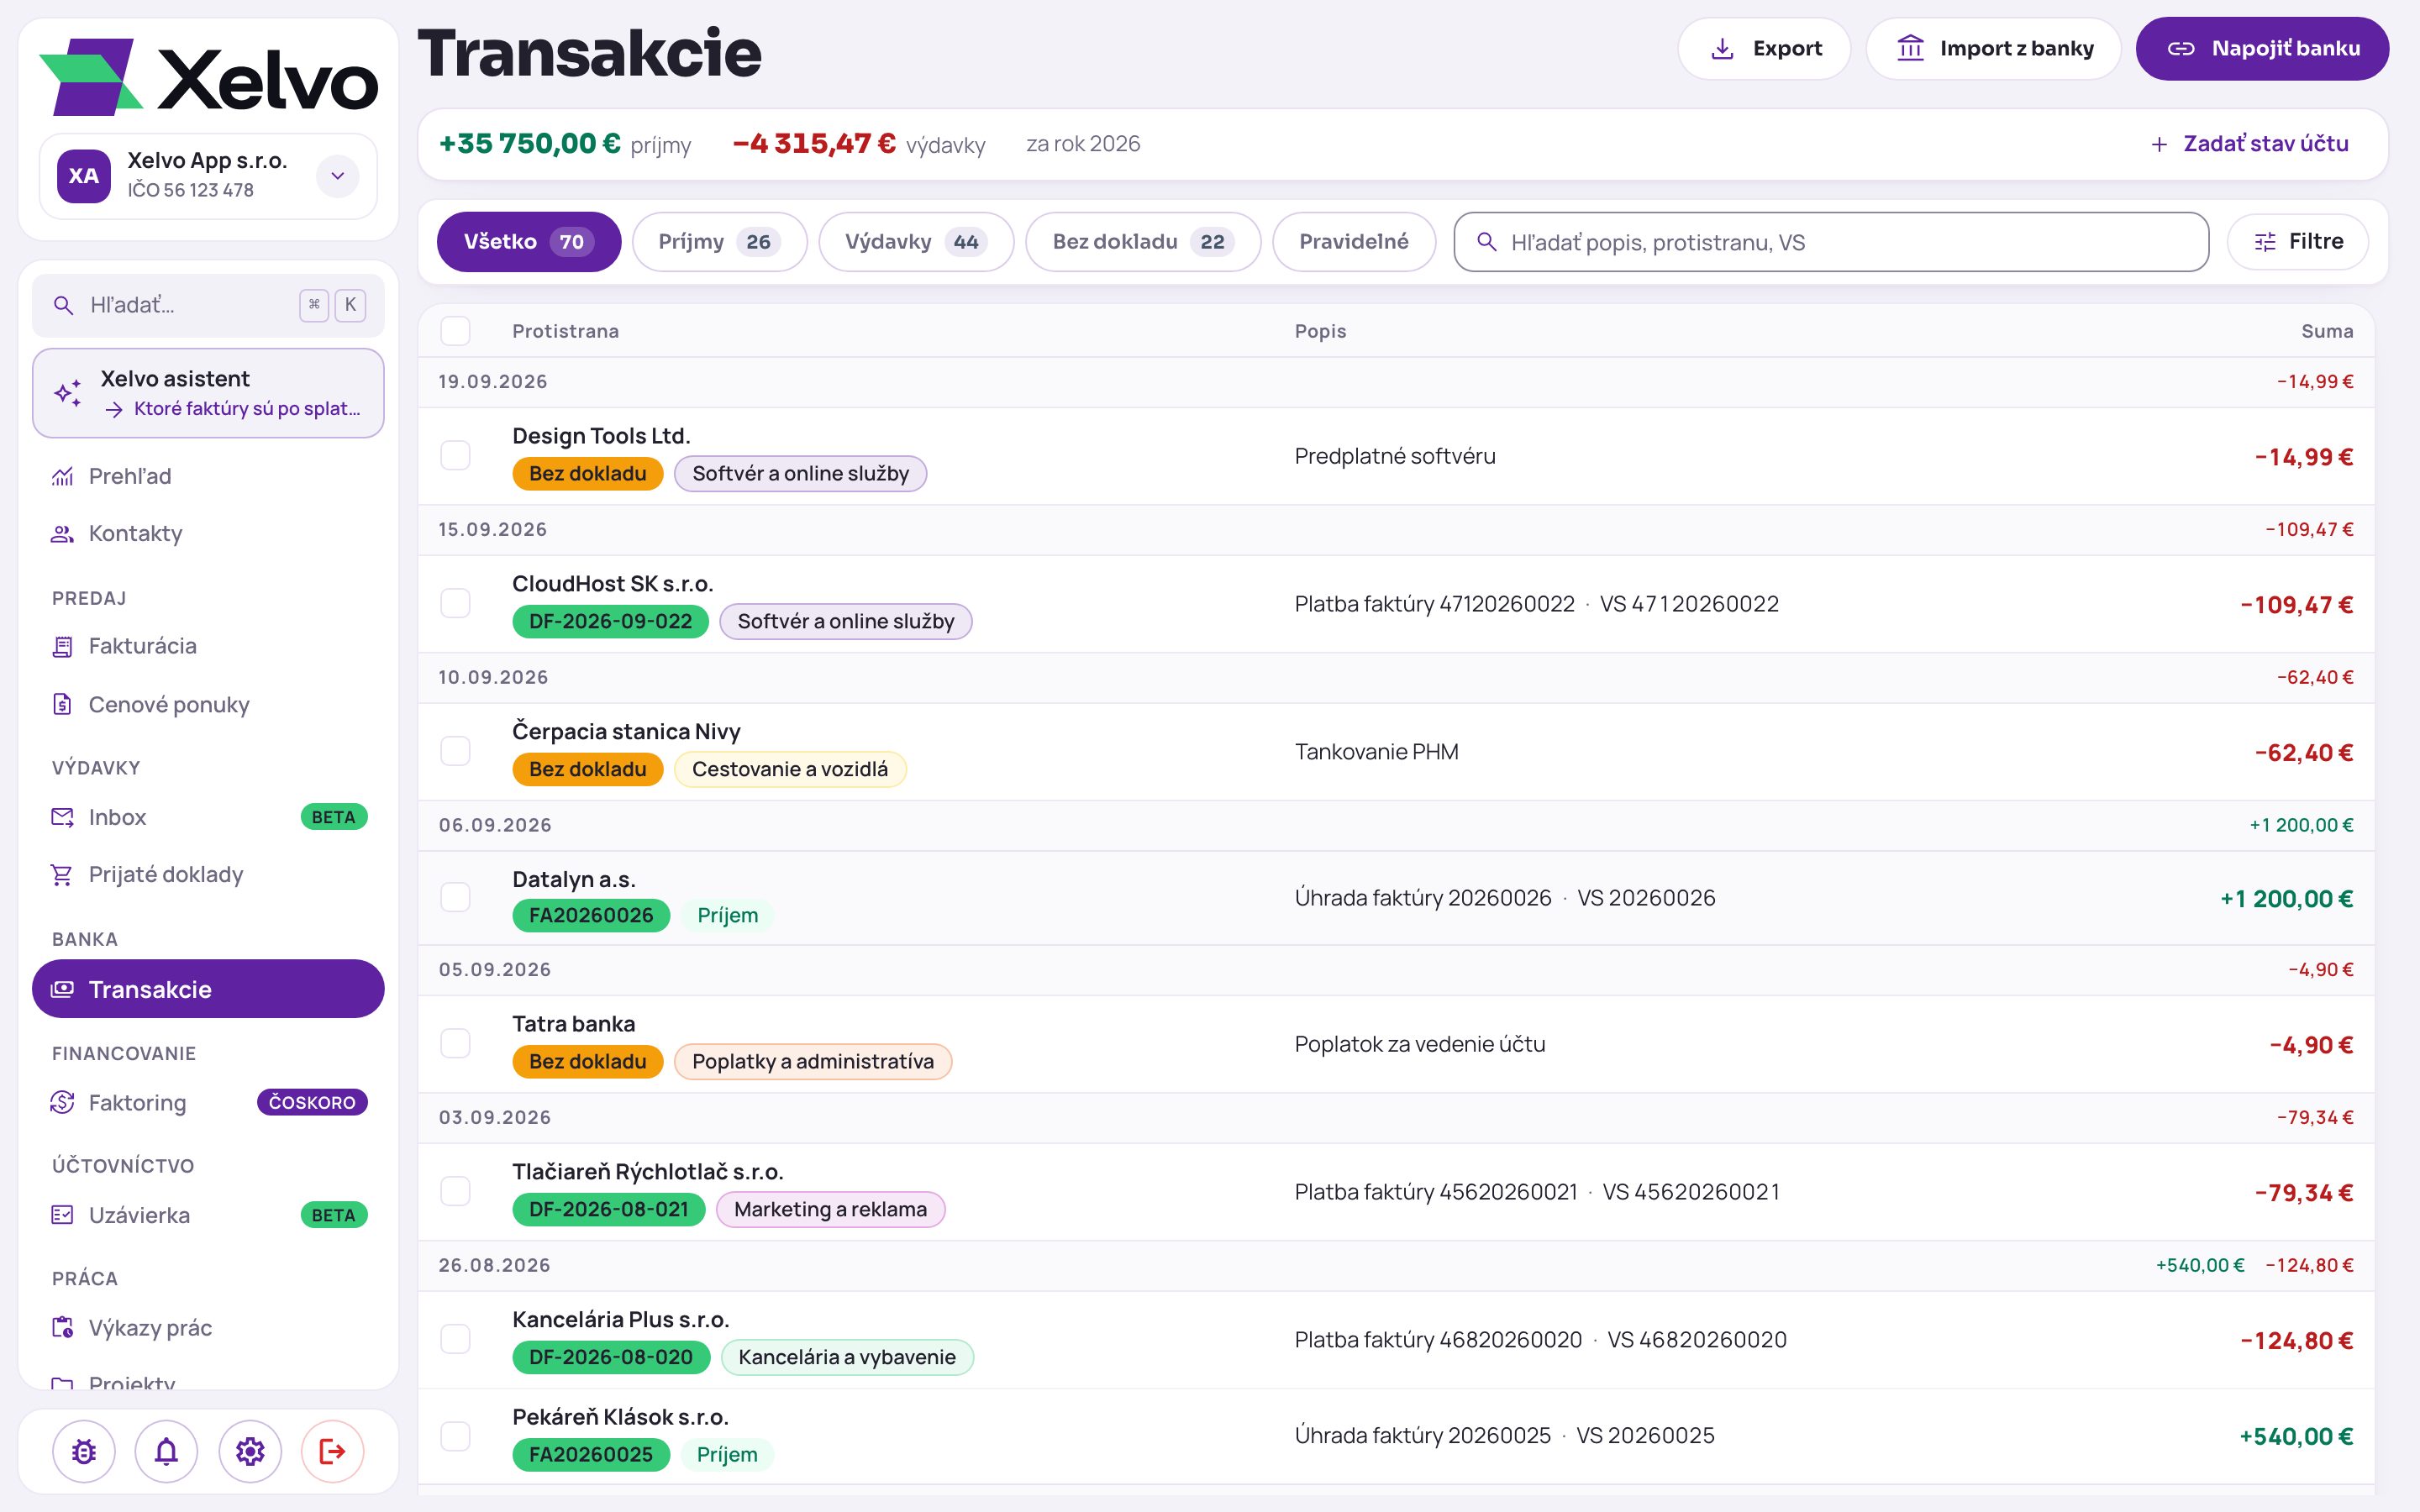Show the Bez dokladu tab
The image size is (2420, 1512).
click(x=1143, y=242)
